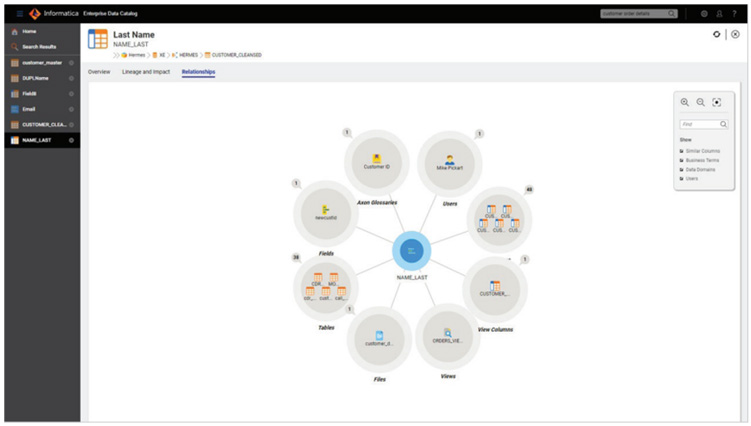Image resolution: width=751 pixels, height=426 pixels.
Task: Click the count badge on the Tables cluster
Action: (x=296, y=257)
